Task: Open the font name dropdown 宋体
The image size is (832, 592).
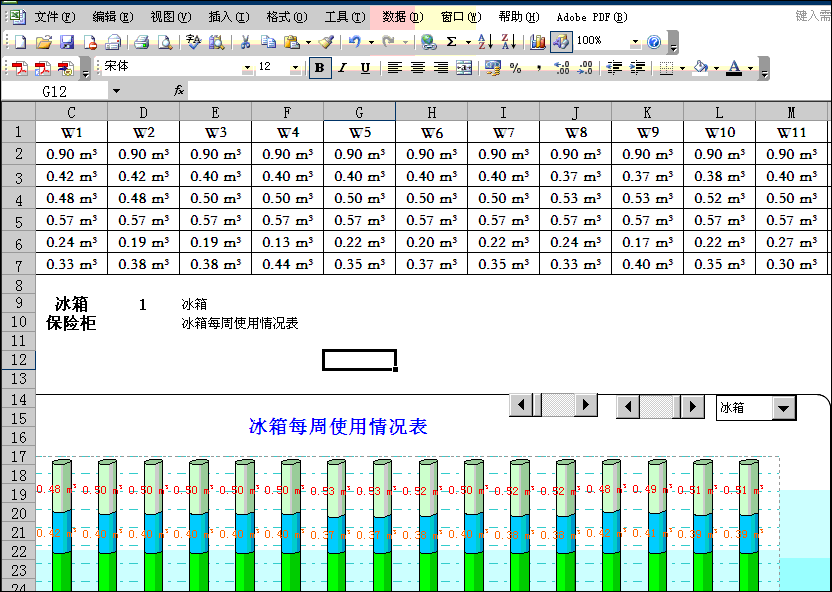Action: click(x=247, y=68)
